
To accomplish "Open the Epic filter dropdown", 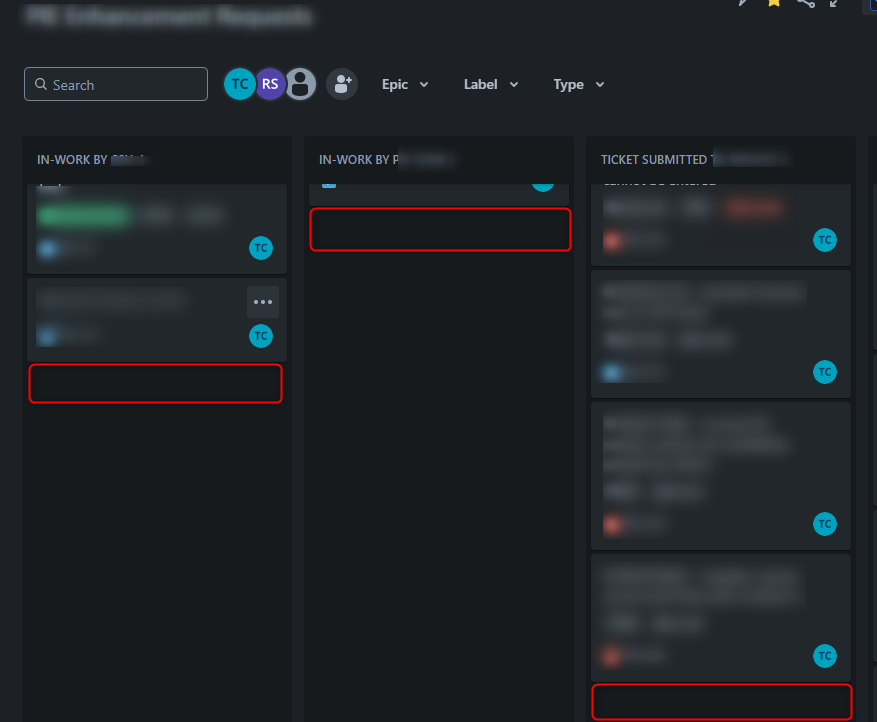I will [405, 84].
